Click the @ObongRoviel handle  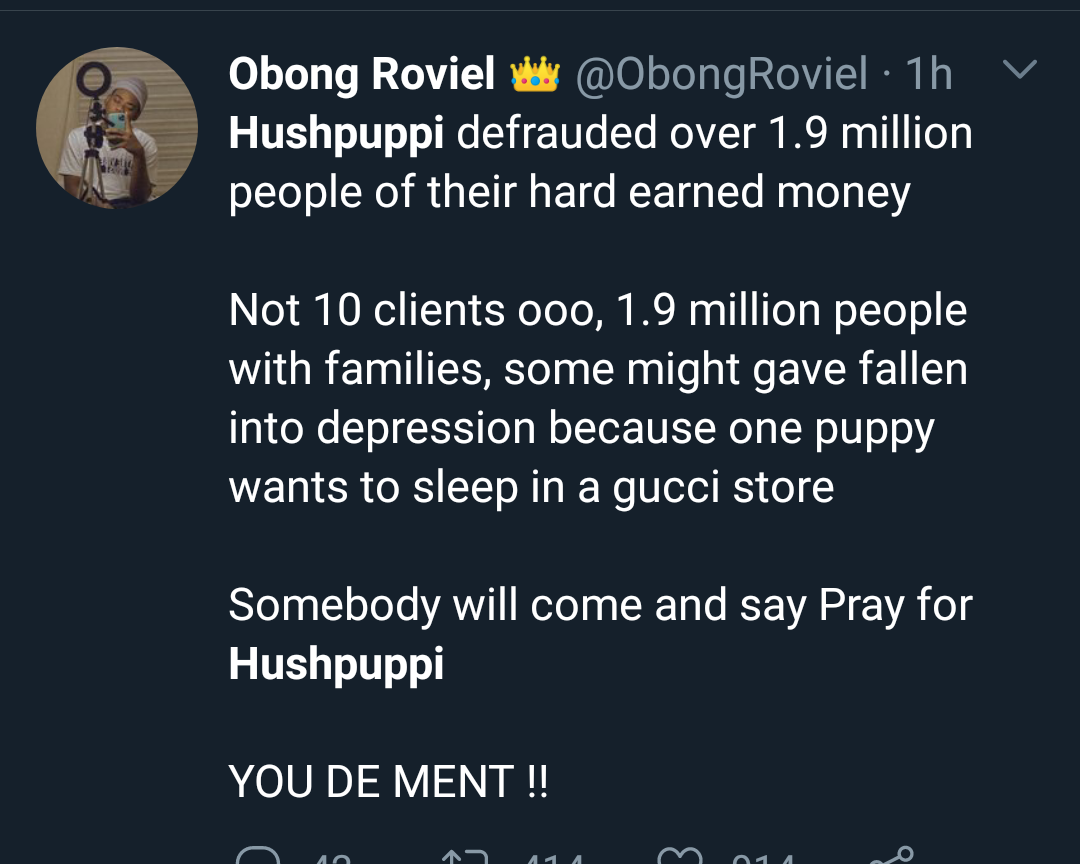click(721, 74)
